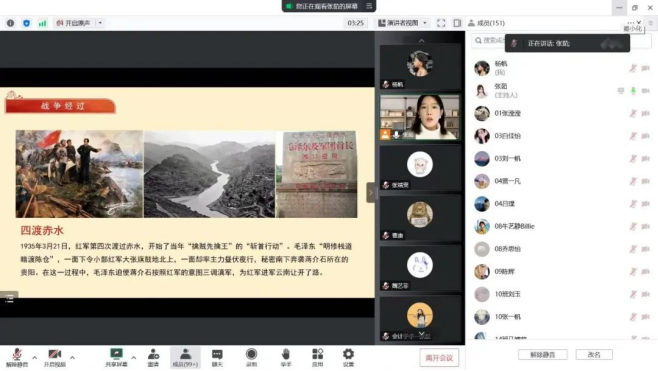The height and width of the screenshot is (371, 658).
Task: Expand video options arrow beside camera
Action: (x=72, y=358)
